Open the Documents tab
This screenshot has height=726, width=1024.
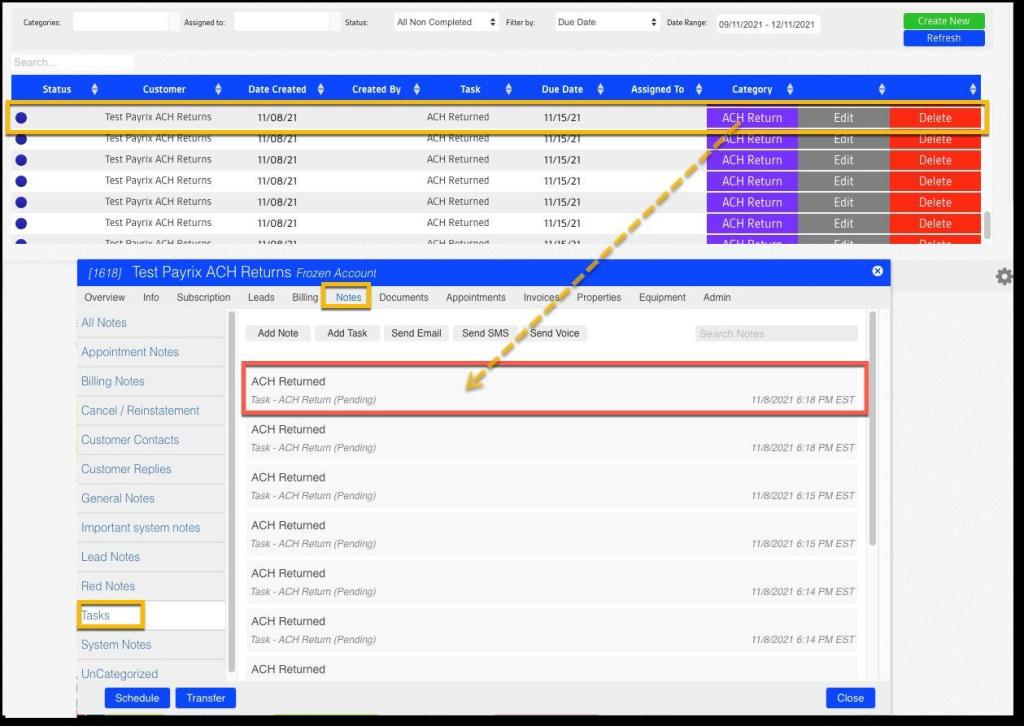403,297
